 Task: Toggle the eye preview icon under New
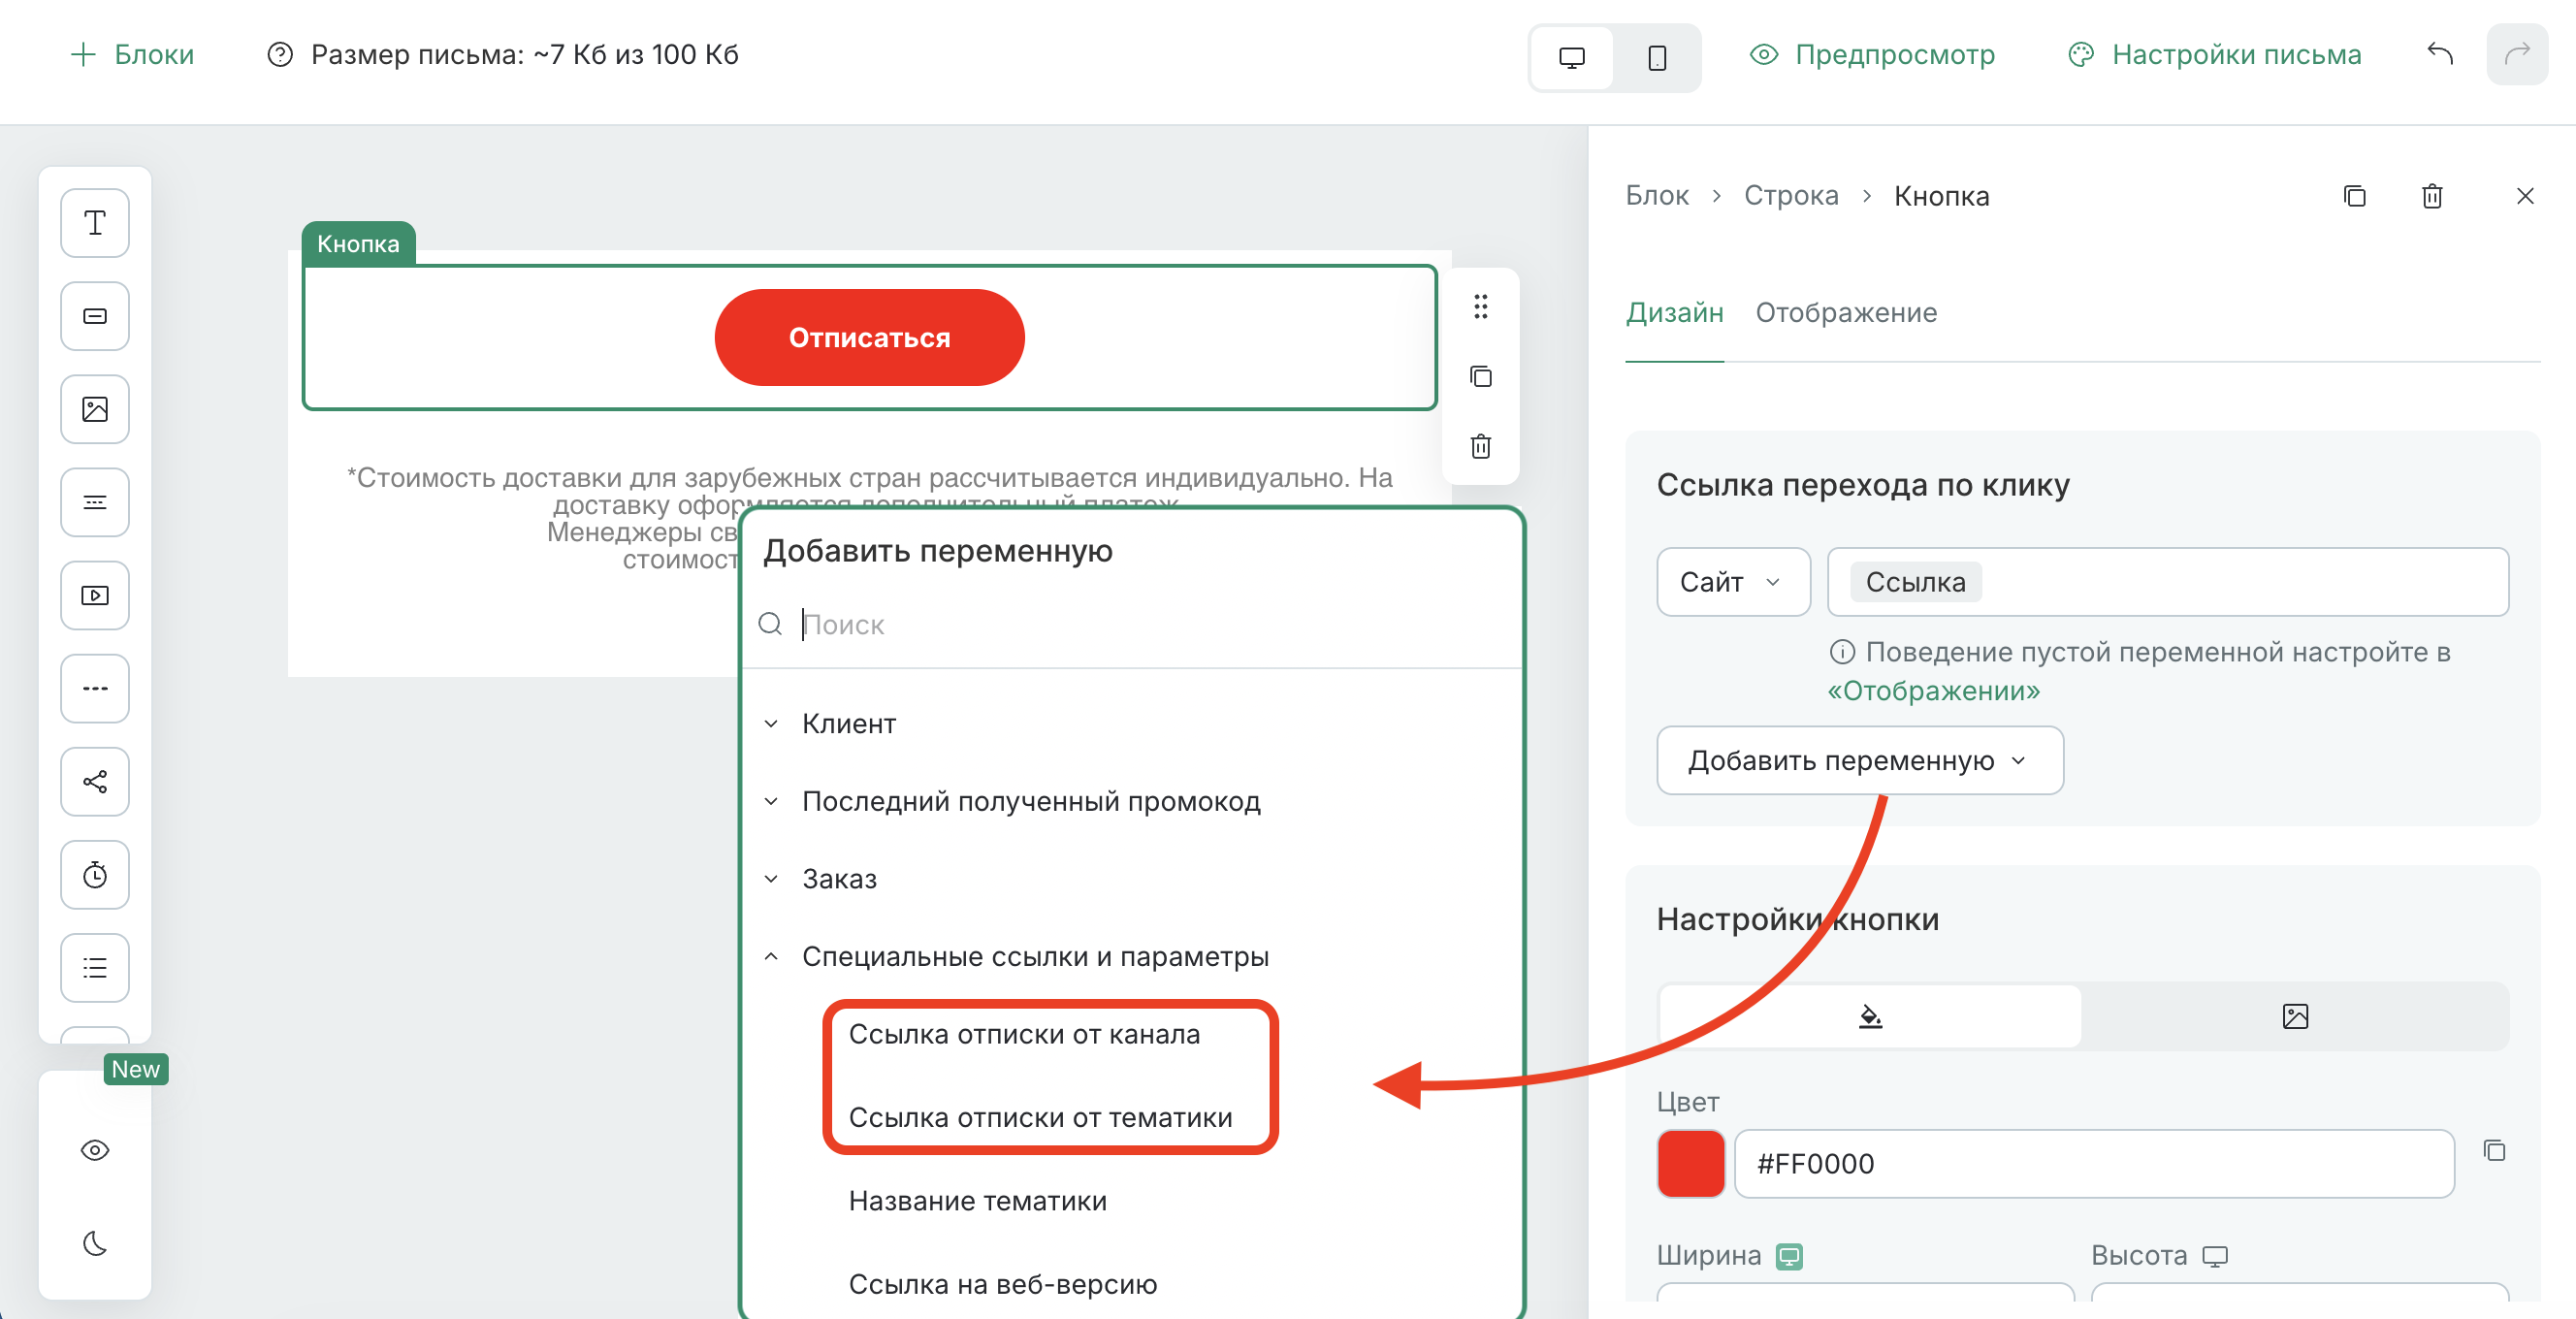pyautogui.click(x=95, y=1150)
